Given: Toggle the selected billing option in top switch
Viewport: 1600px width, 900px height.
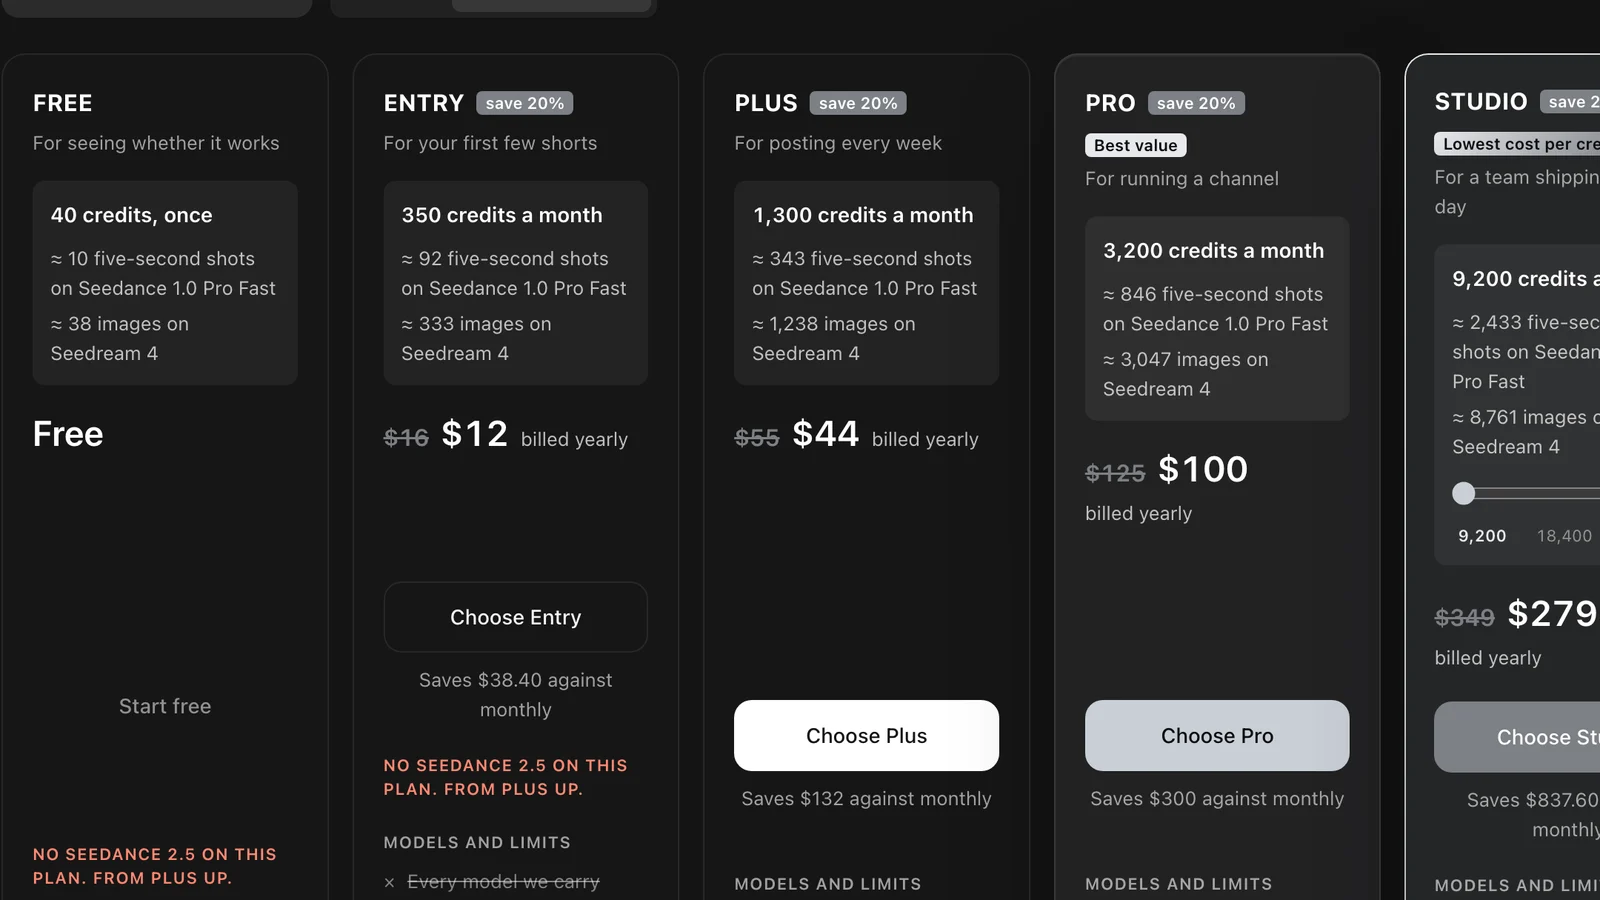Looking at the screenshot, I should point(551,5).
